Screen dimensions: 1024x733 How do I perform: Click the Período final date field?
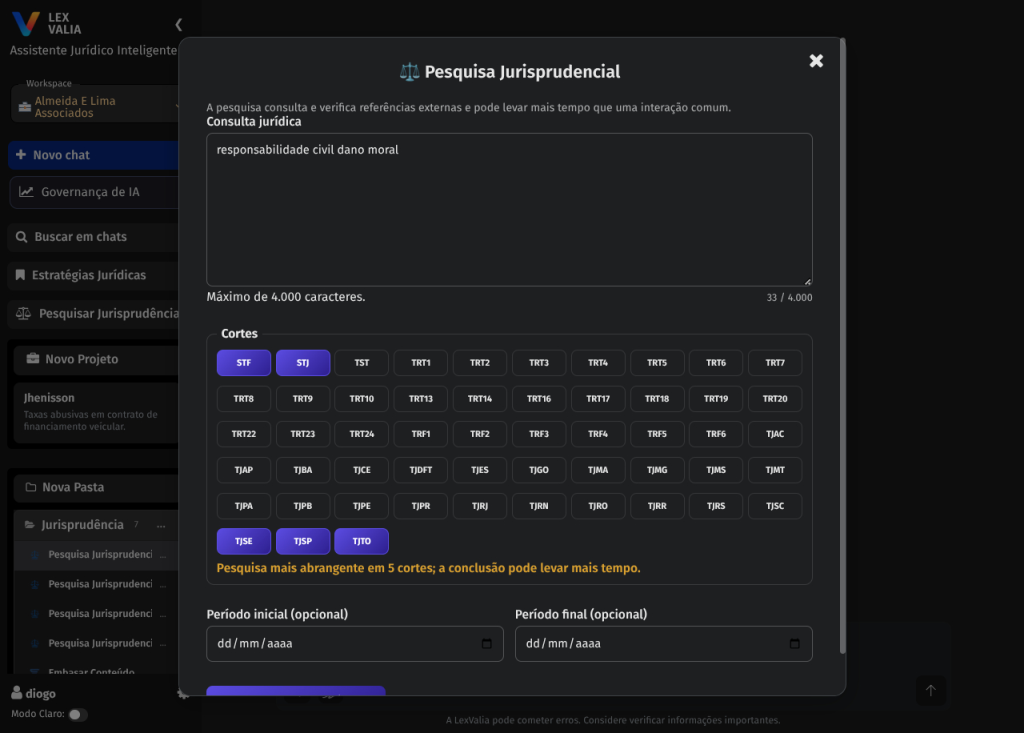click(664, 643)
